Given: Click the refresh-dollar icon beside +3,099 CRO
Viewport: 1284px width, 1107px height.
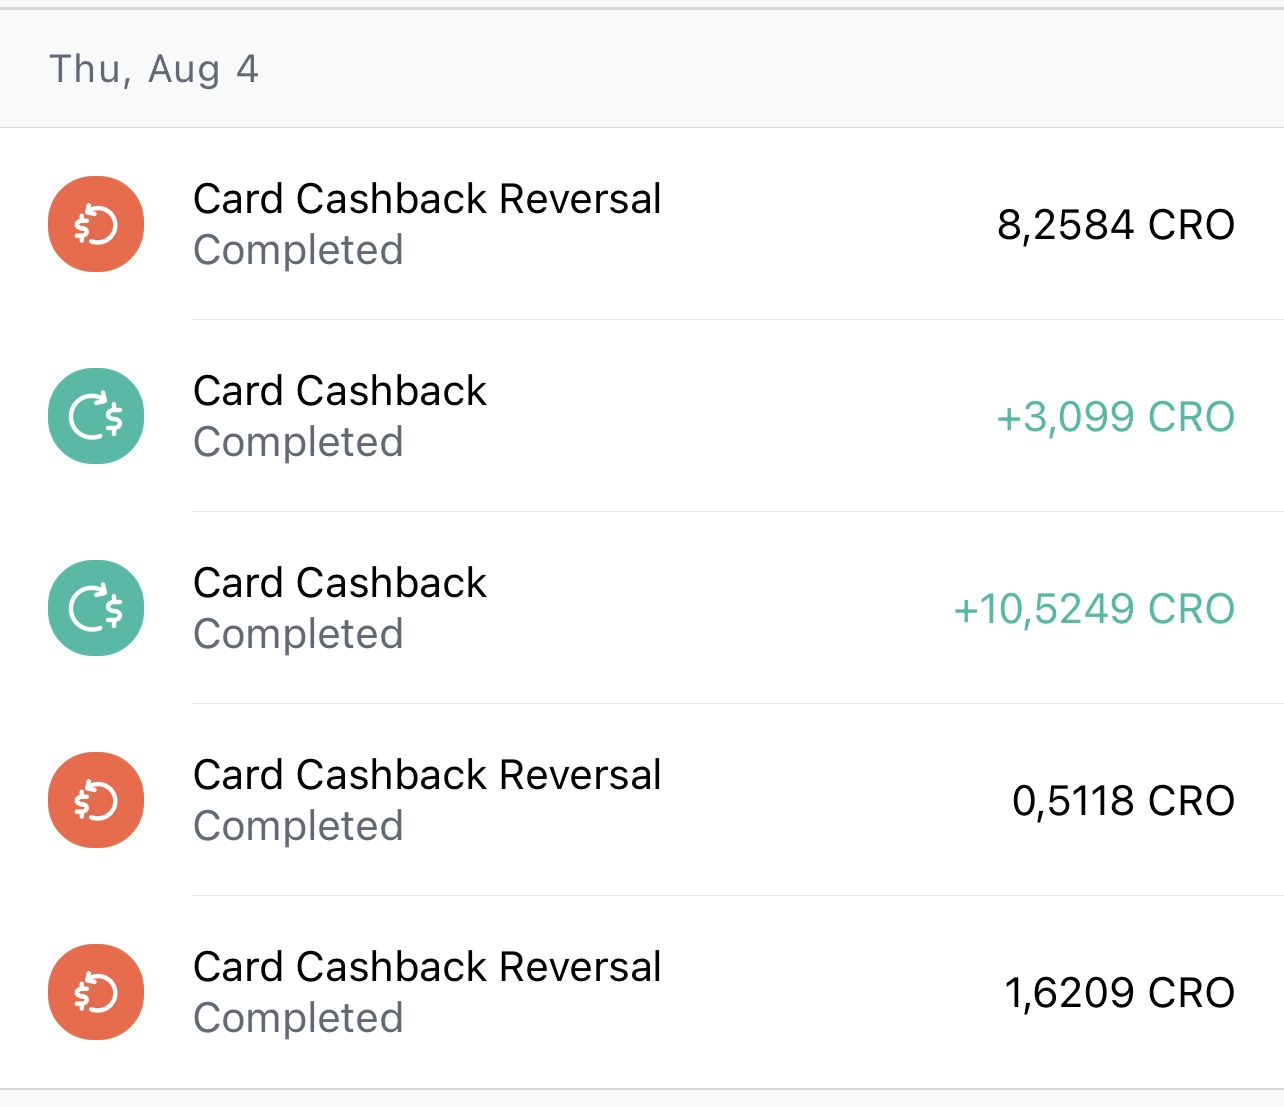Looking at the screenshot, I should click(x=95, y=415).
